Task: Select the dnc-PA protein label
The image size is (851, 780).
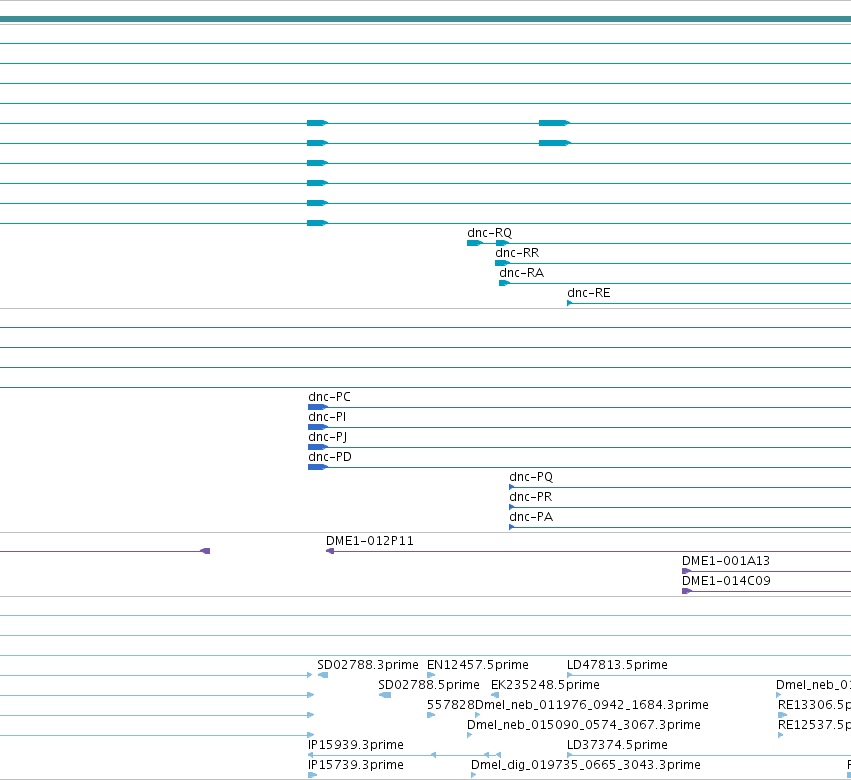Action: click(x=531, y=517)
